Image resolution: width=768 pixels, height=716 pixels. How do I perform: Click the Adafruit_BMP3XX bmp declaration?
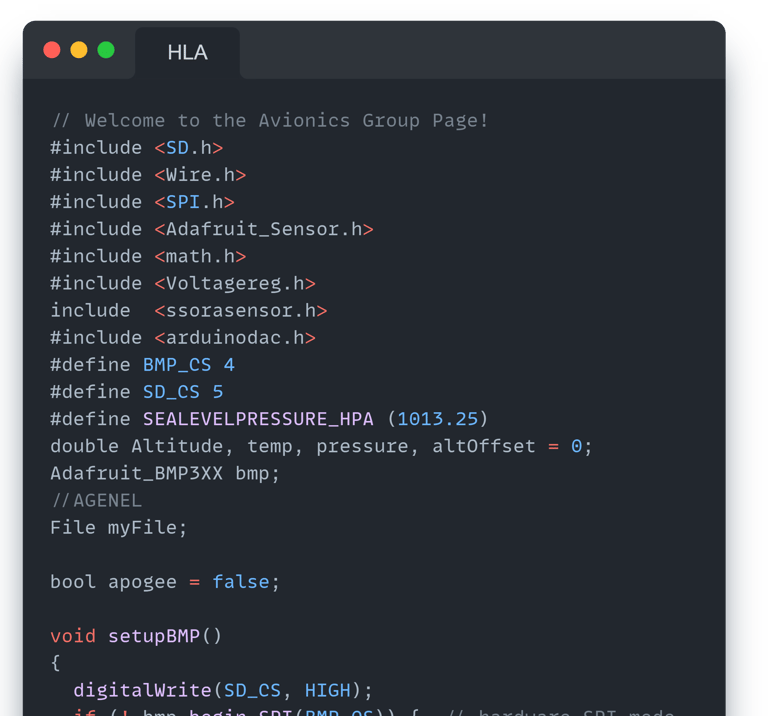165,473
